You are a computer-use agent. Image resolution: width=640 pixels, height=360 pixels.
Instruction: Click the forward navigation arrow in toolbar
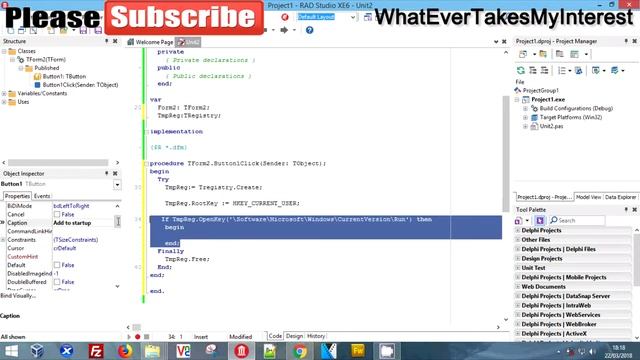(x=284, y=30)
